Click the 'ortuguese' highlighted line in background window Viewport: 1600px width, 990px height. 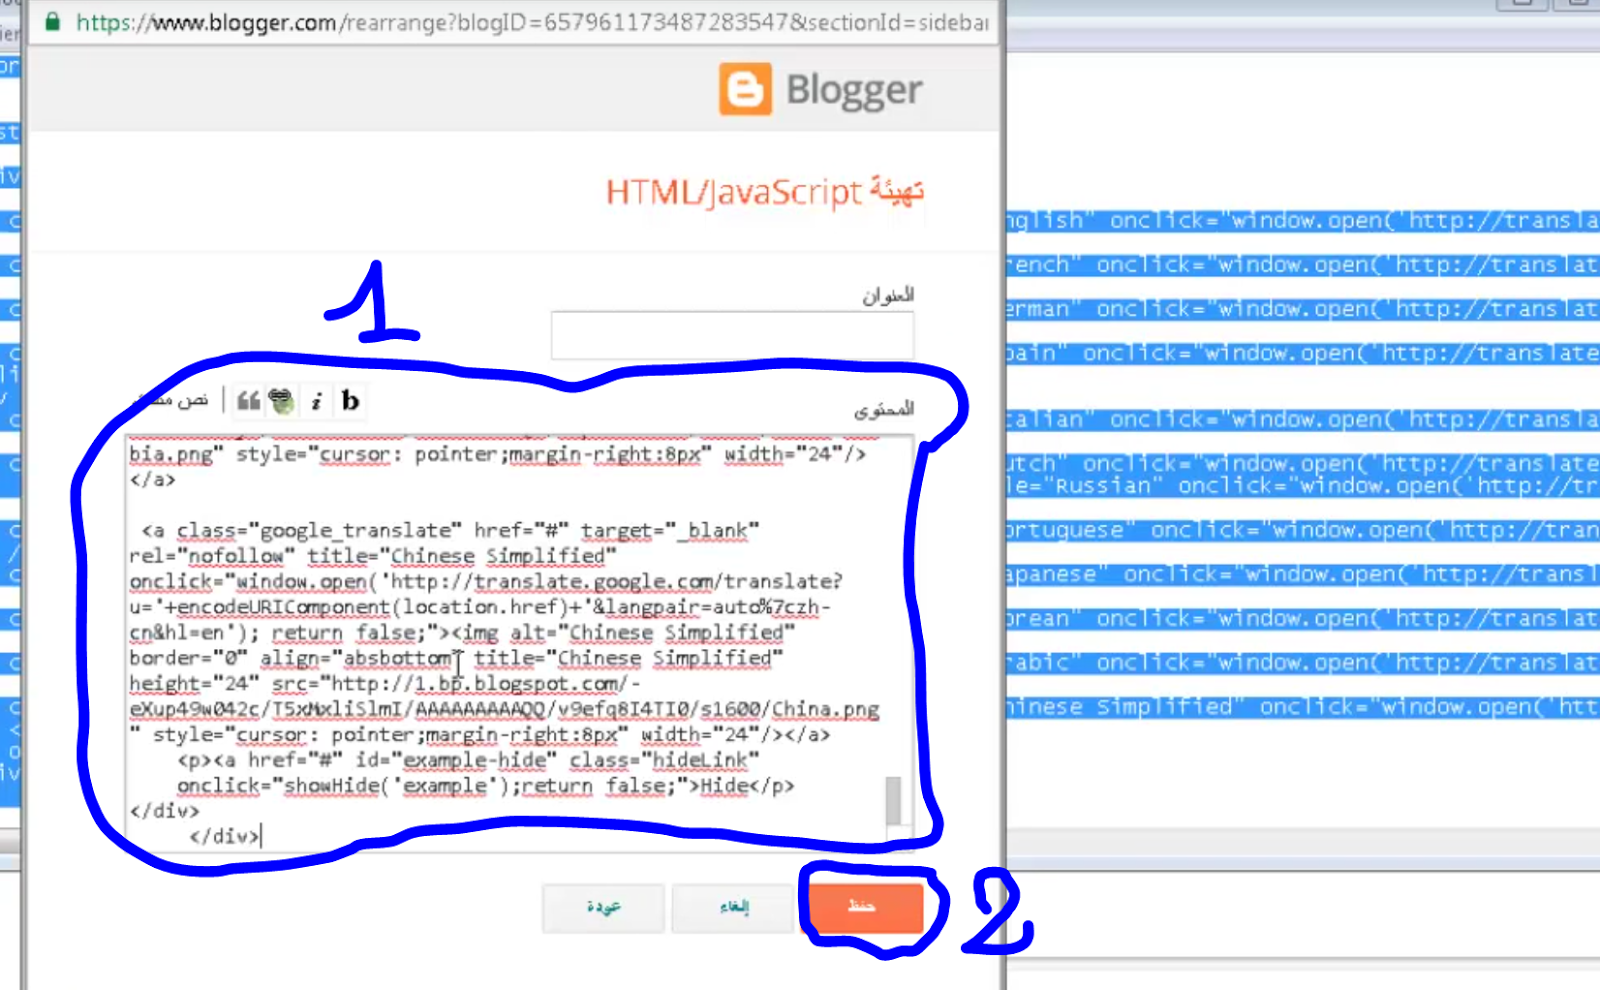tap(1303, 530)
